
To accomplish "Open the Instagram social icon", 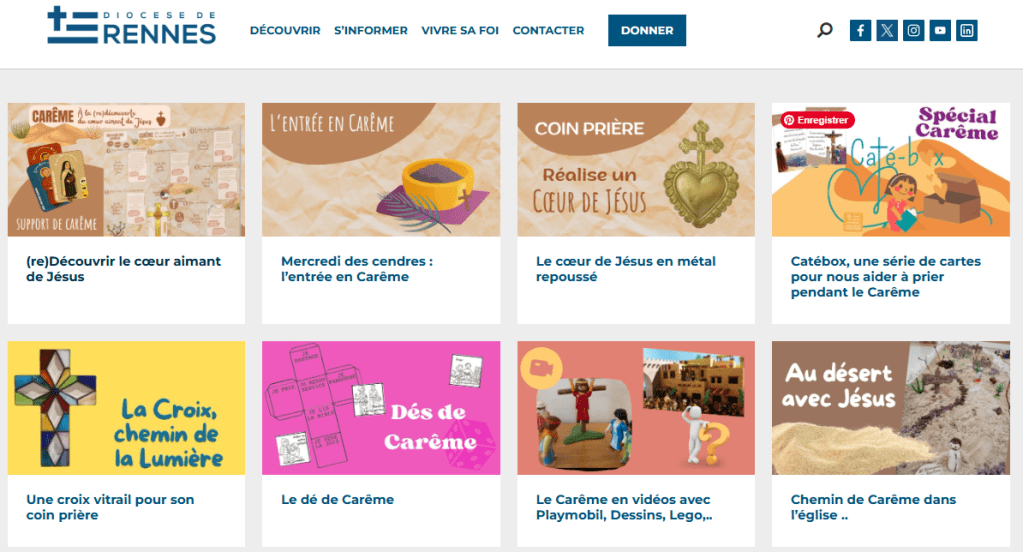I will (x=913, y=30).
